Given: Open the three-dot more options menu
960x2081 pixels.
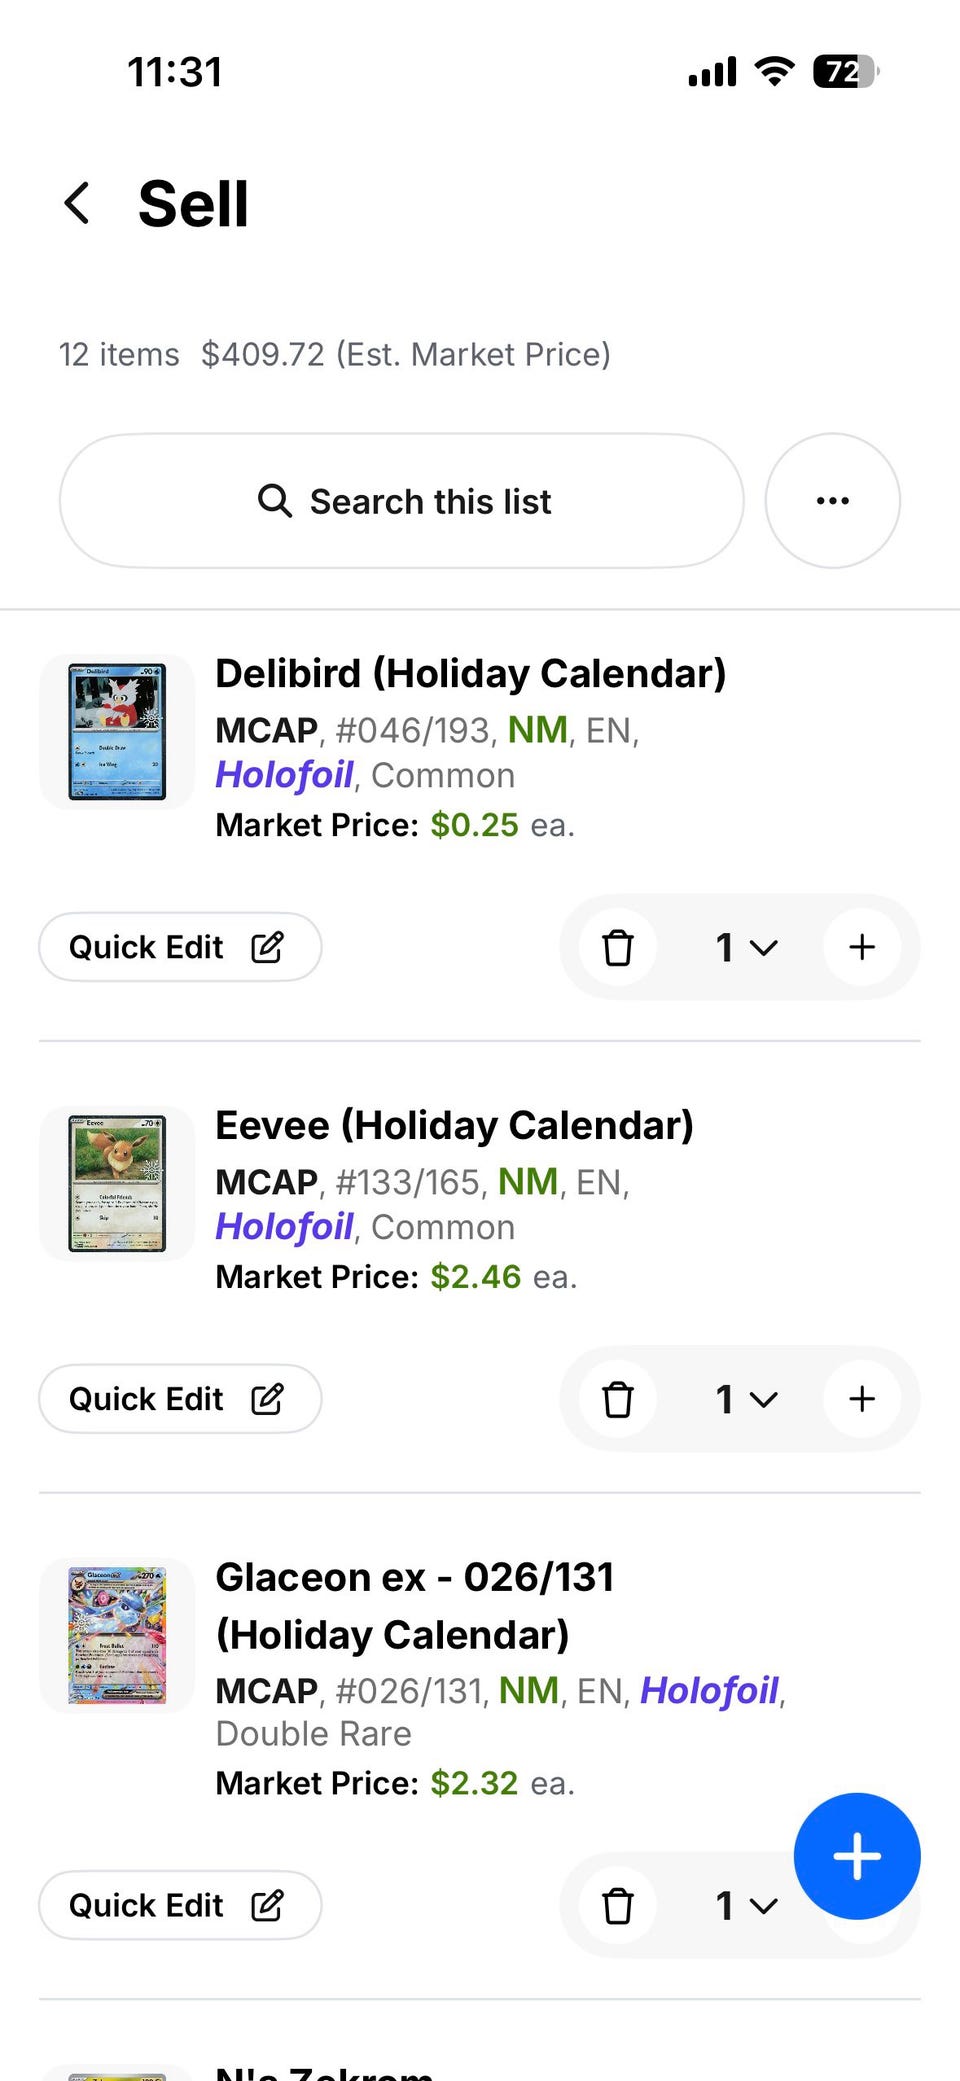Looking at the screenshot, I should 833,501.
